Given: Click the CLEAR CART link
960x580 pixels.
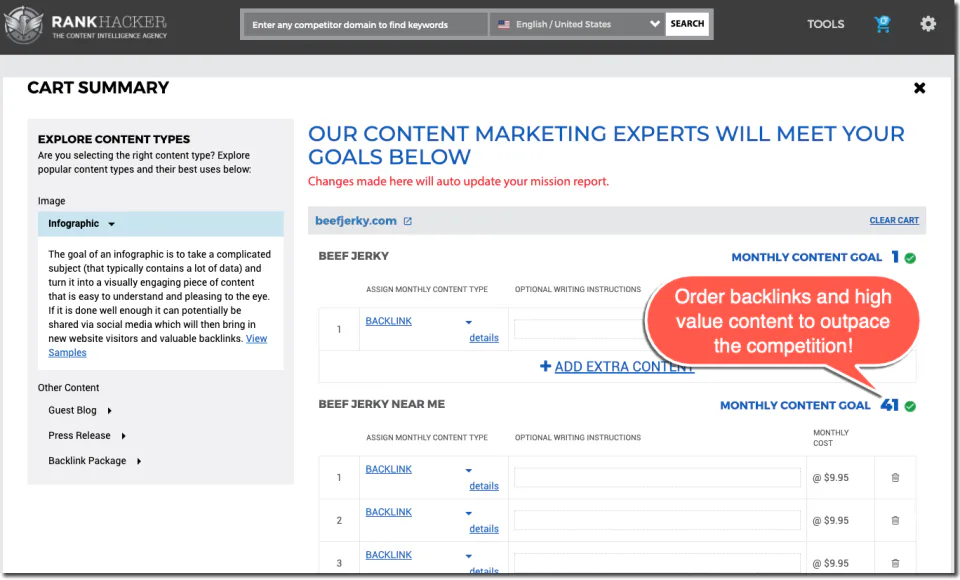Looking at the screenshot, I should tap(894, 220).
